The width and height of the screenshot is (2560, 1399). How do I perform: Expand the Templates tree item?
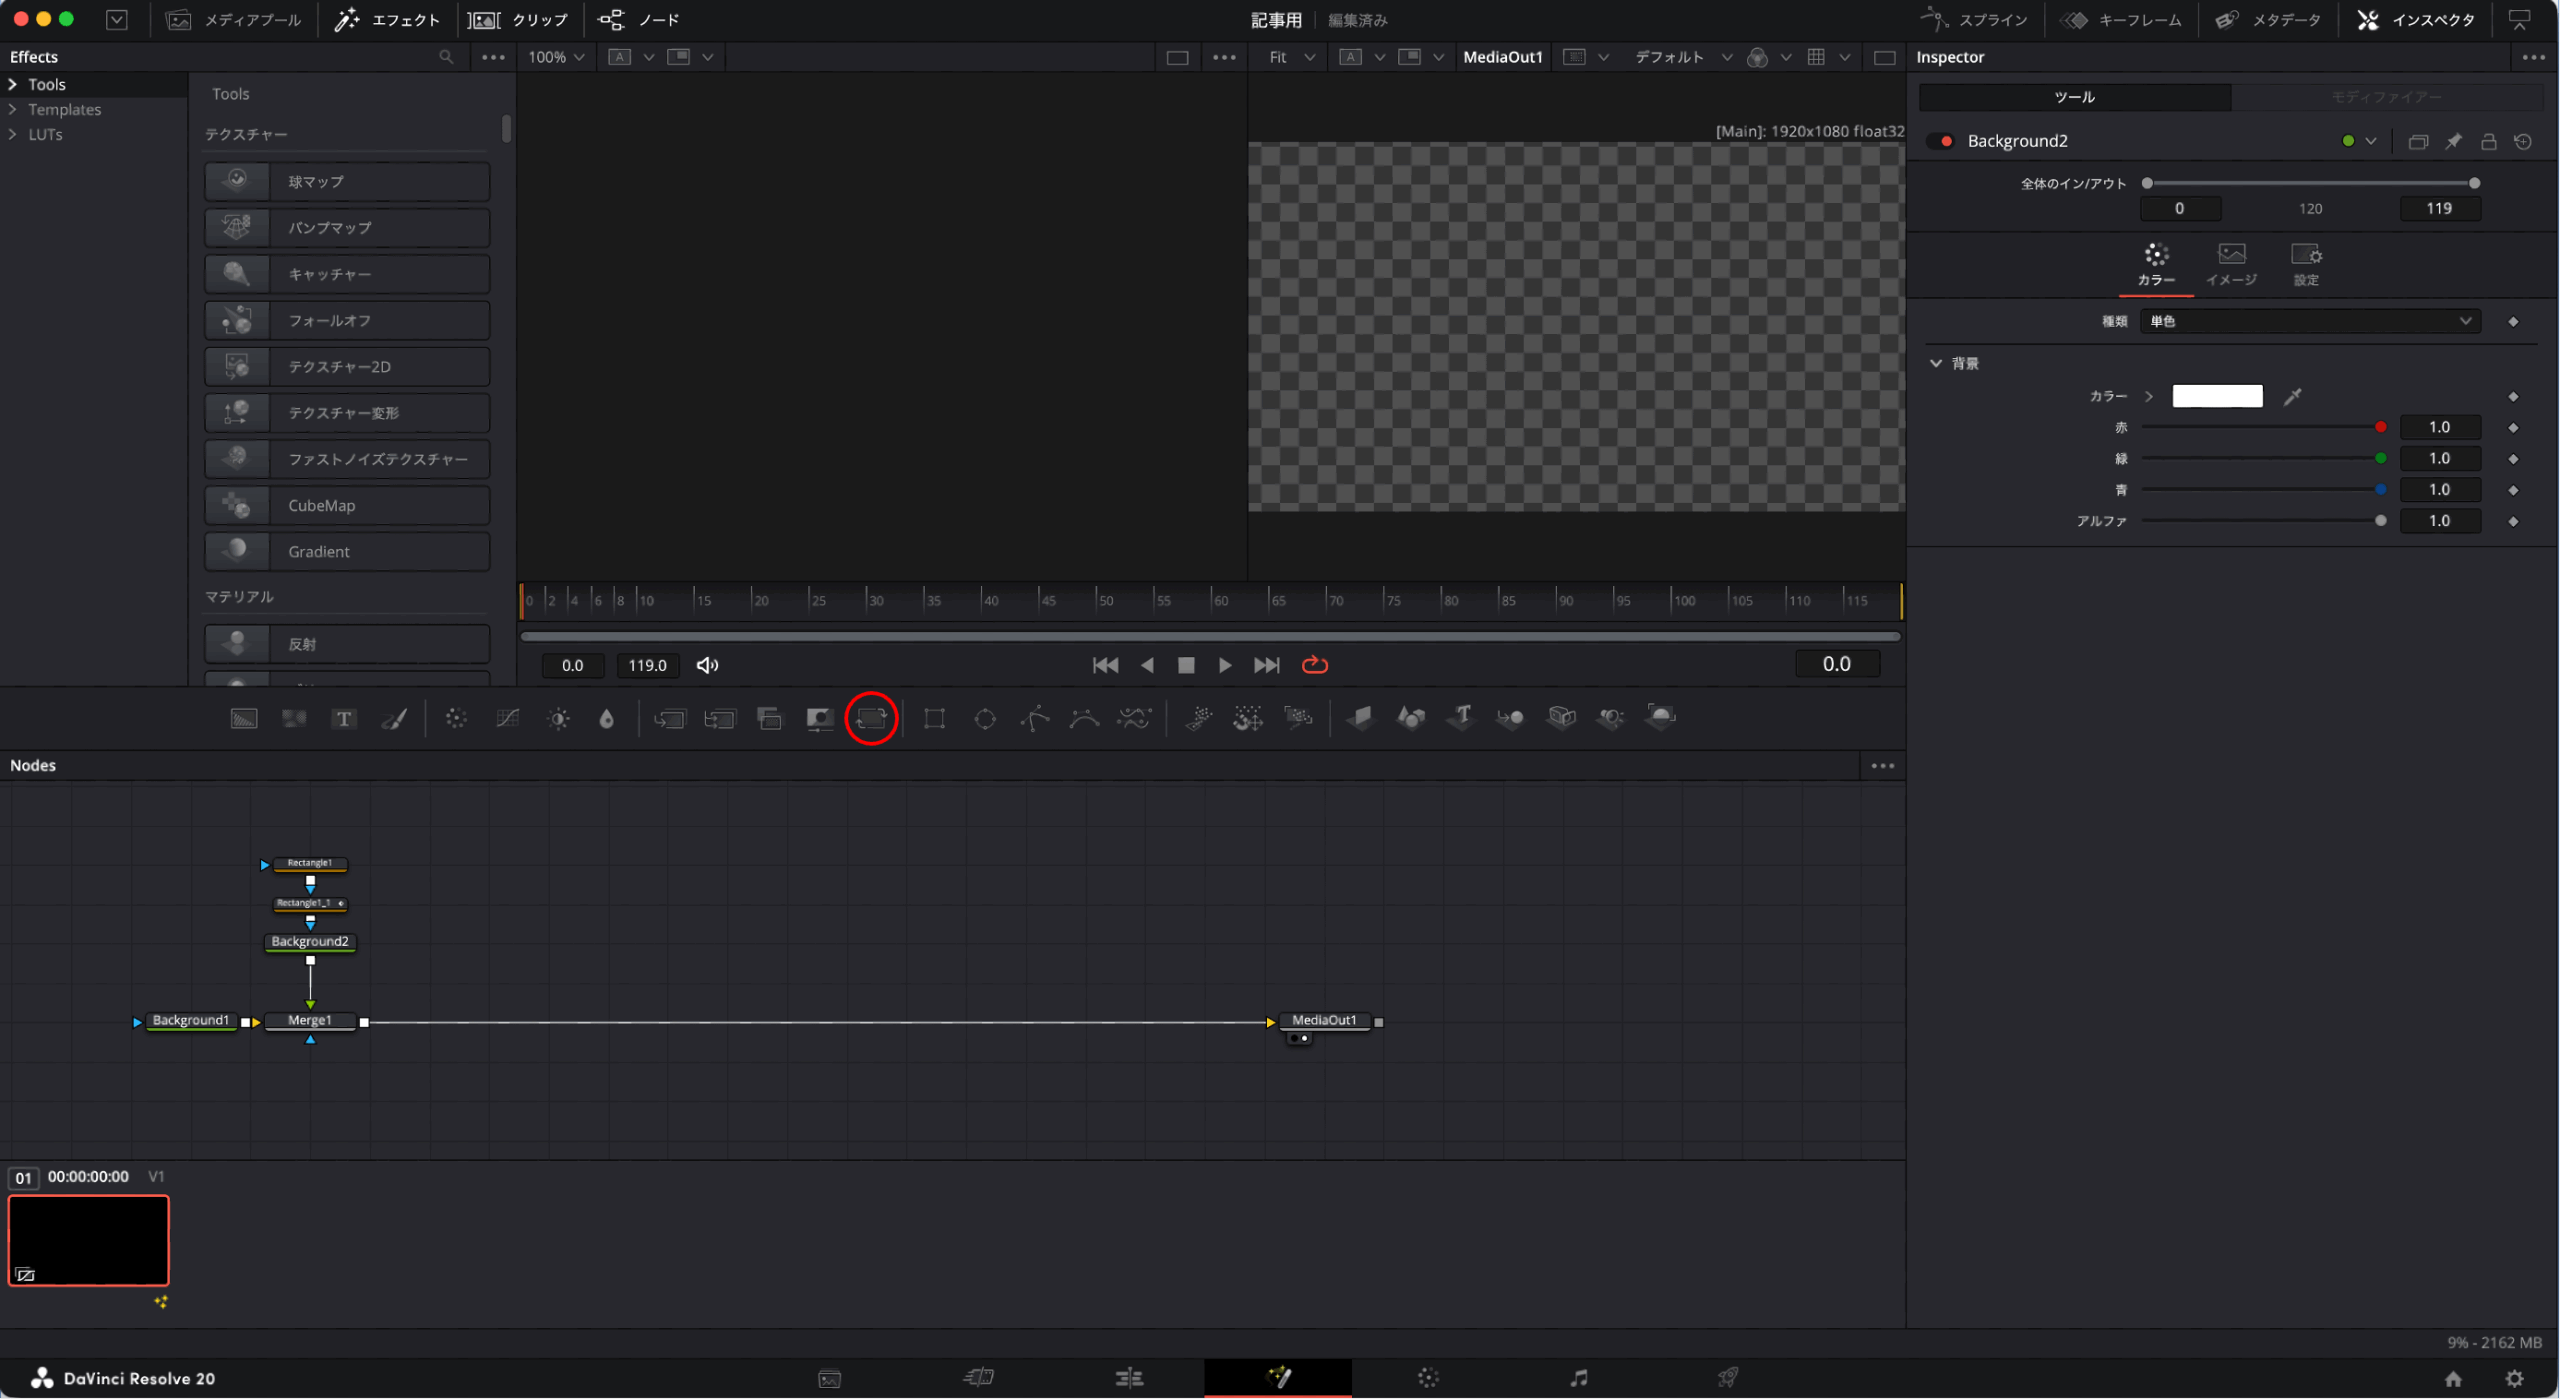(x=13, y=109)
